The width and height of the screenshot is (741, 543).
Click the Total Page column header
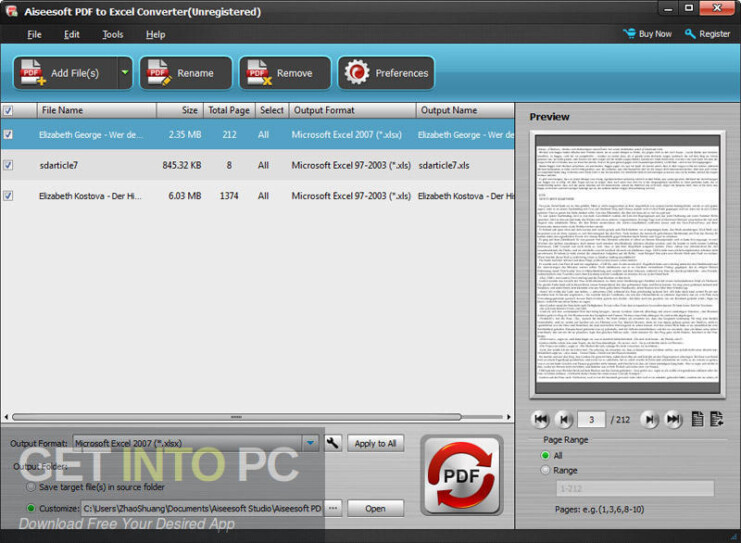click(229, 110)
